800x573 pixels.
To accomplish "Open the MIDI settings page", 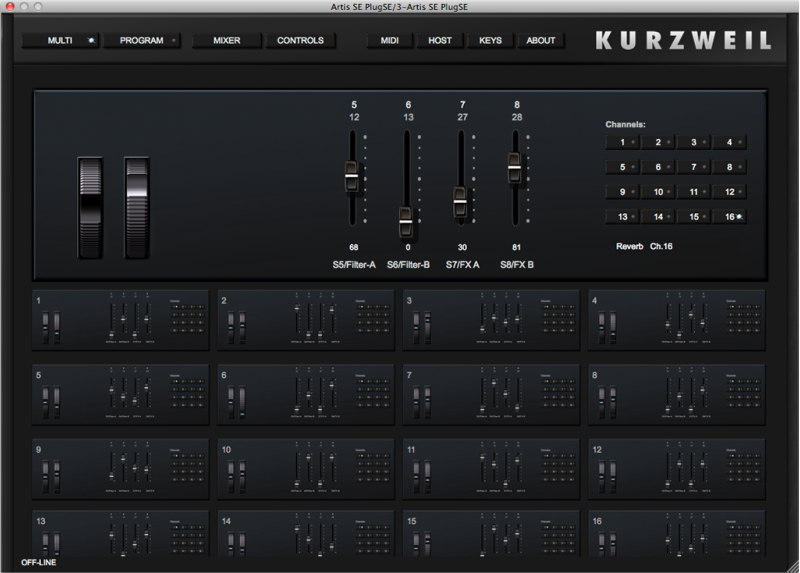I will [x=389, y=41].
